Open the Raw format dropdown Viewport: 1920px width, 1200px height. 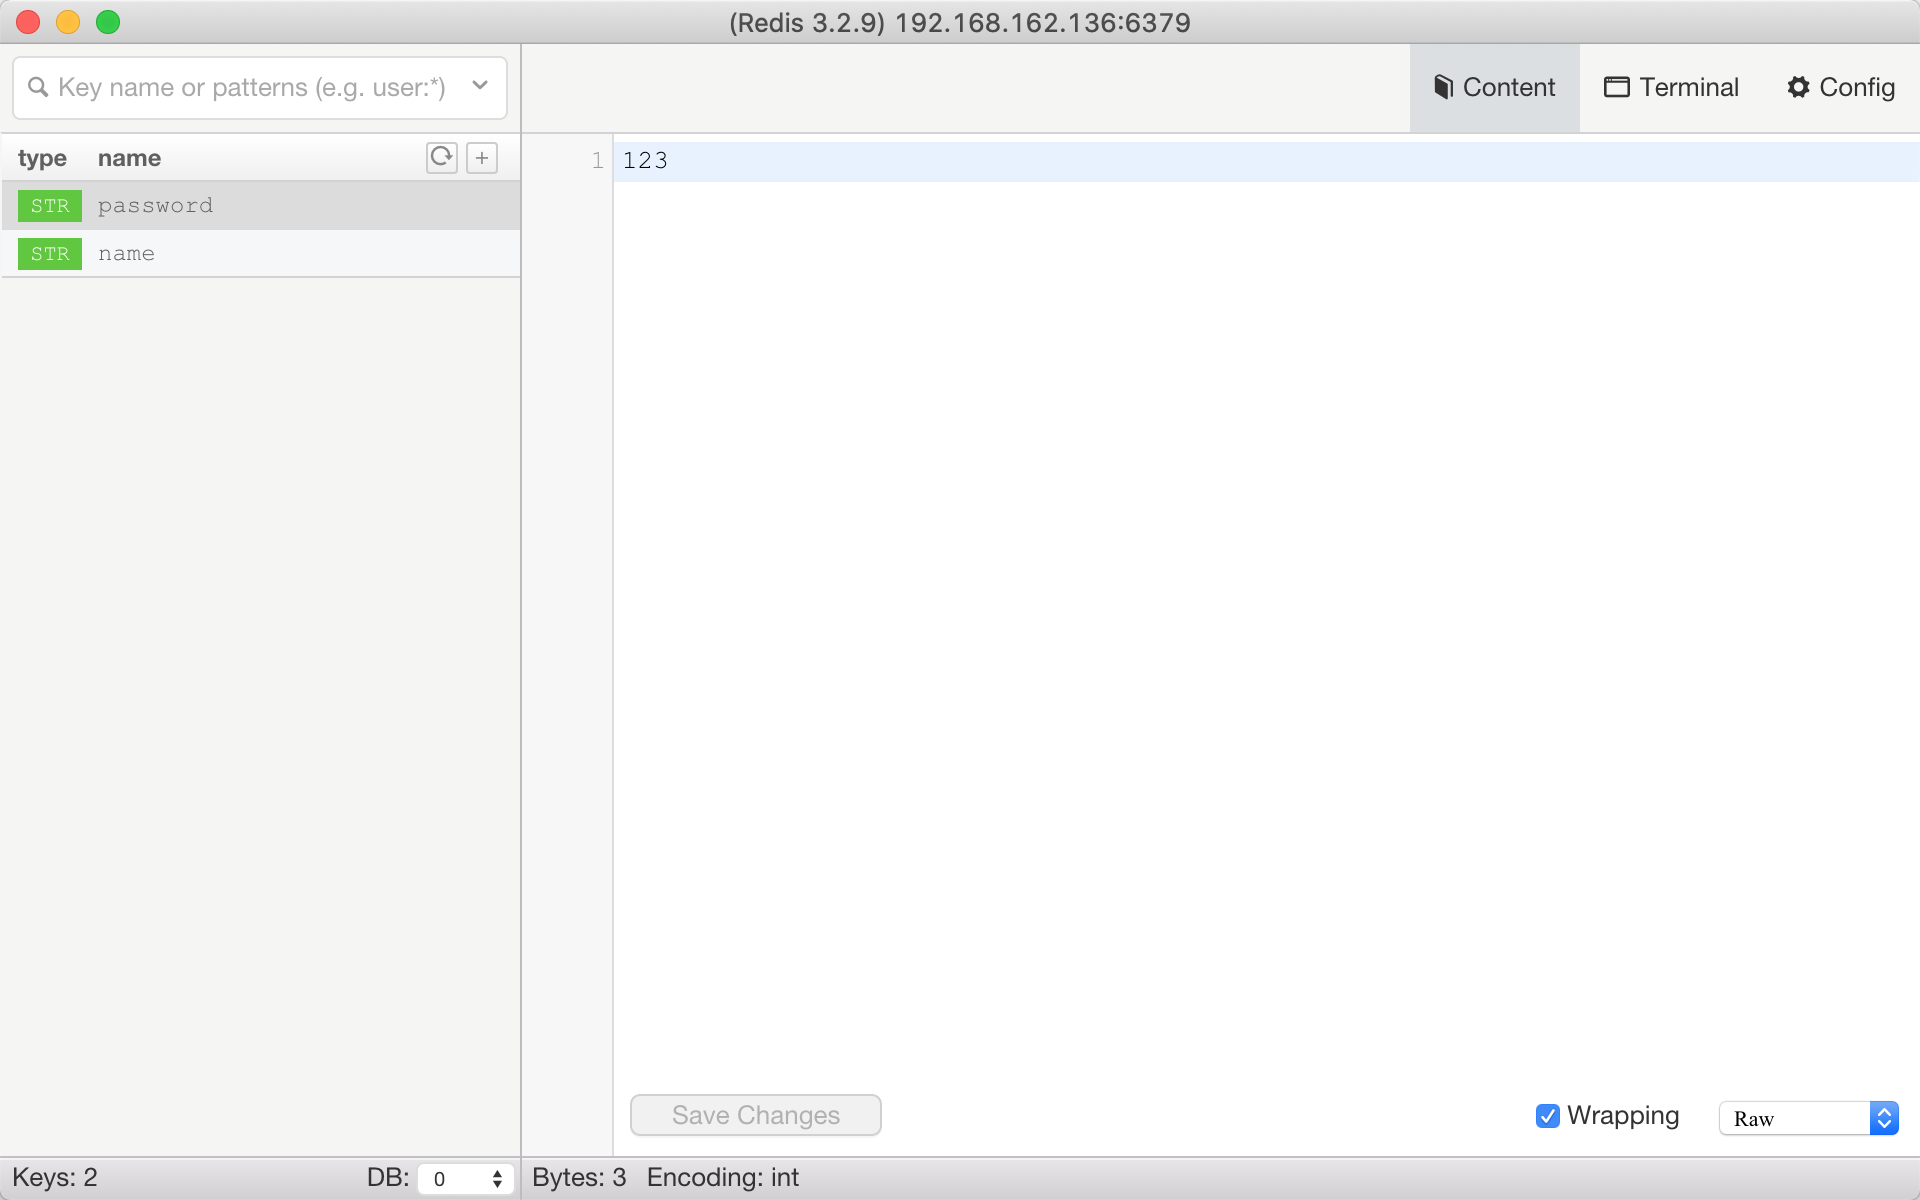coord(1808,1118)
